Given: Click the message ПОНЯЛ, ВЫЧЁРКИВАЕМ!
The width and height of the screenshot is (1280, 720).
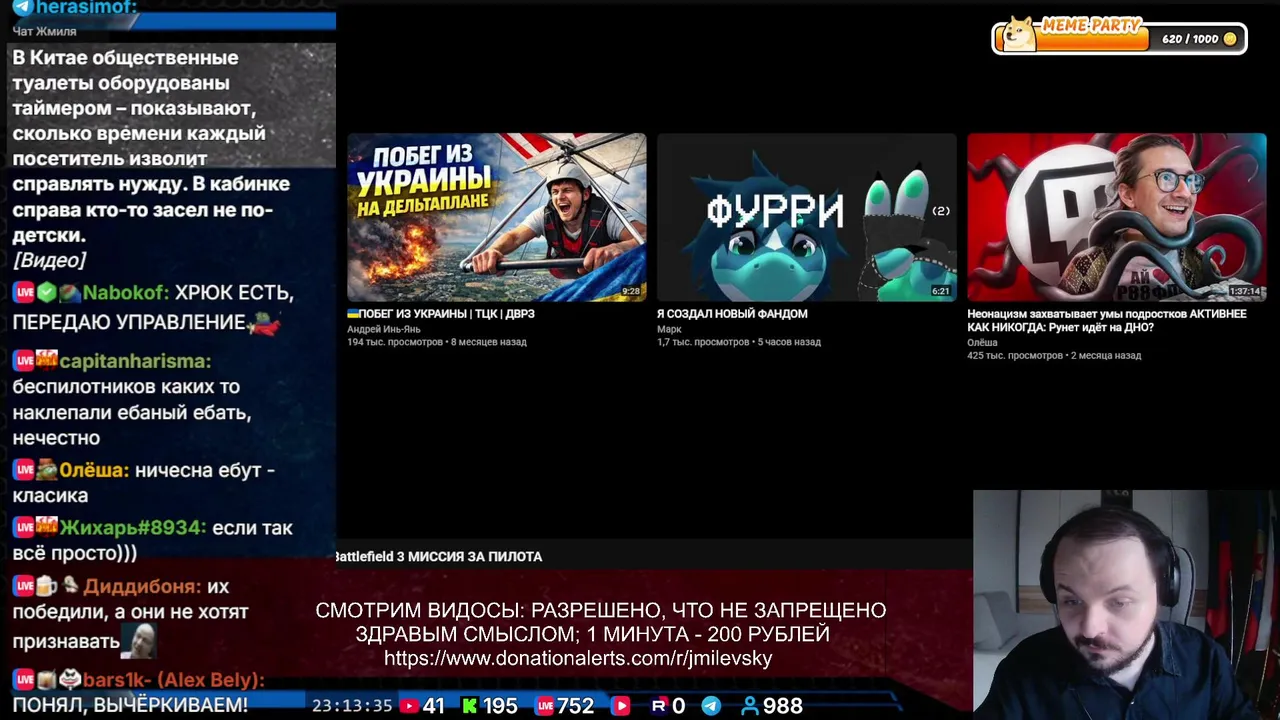Looking at the screenshot, I should [x=130, y=705].
